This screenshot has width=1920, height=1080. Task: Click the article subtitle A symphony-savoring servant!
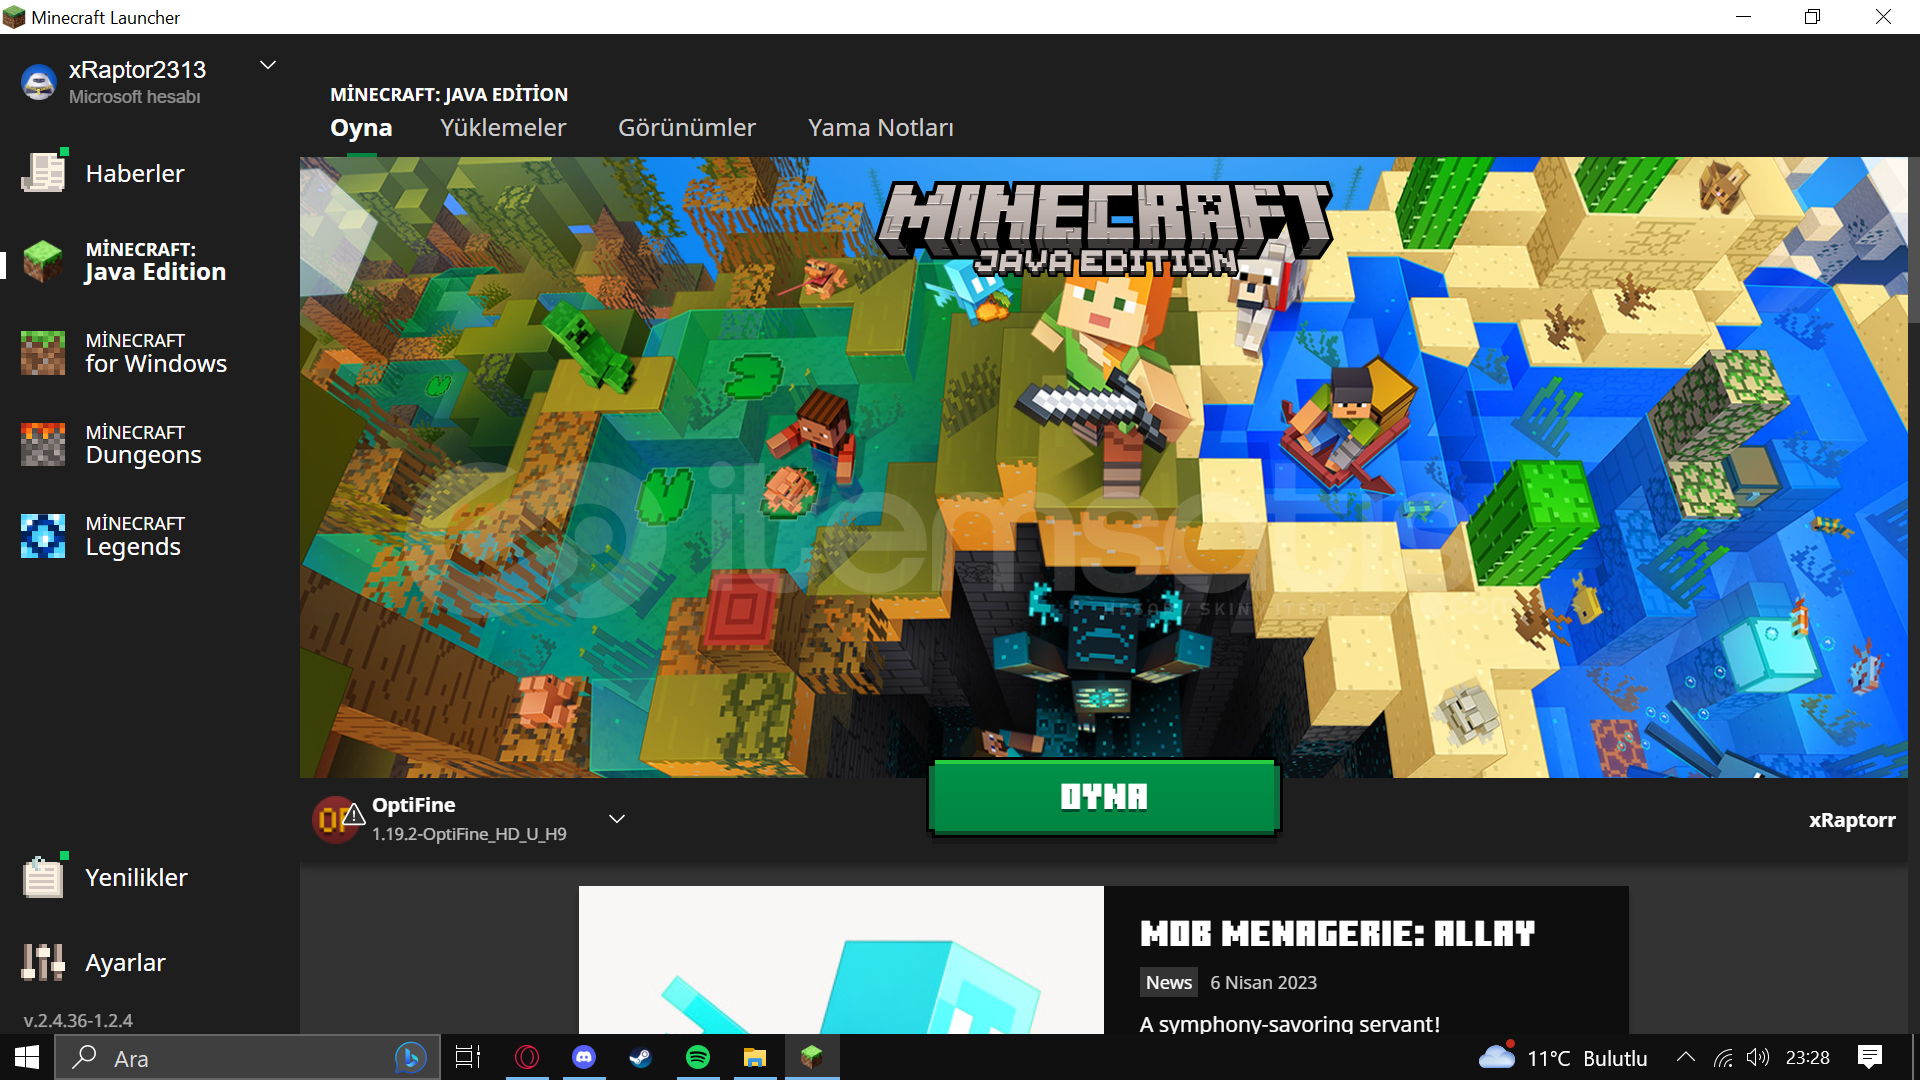coord(1290,1023)
